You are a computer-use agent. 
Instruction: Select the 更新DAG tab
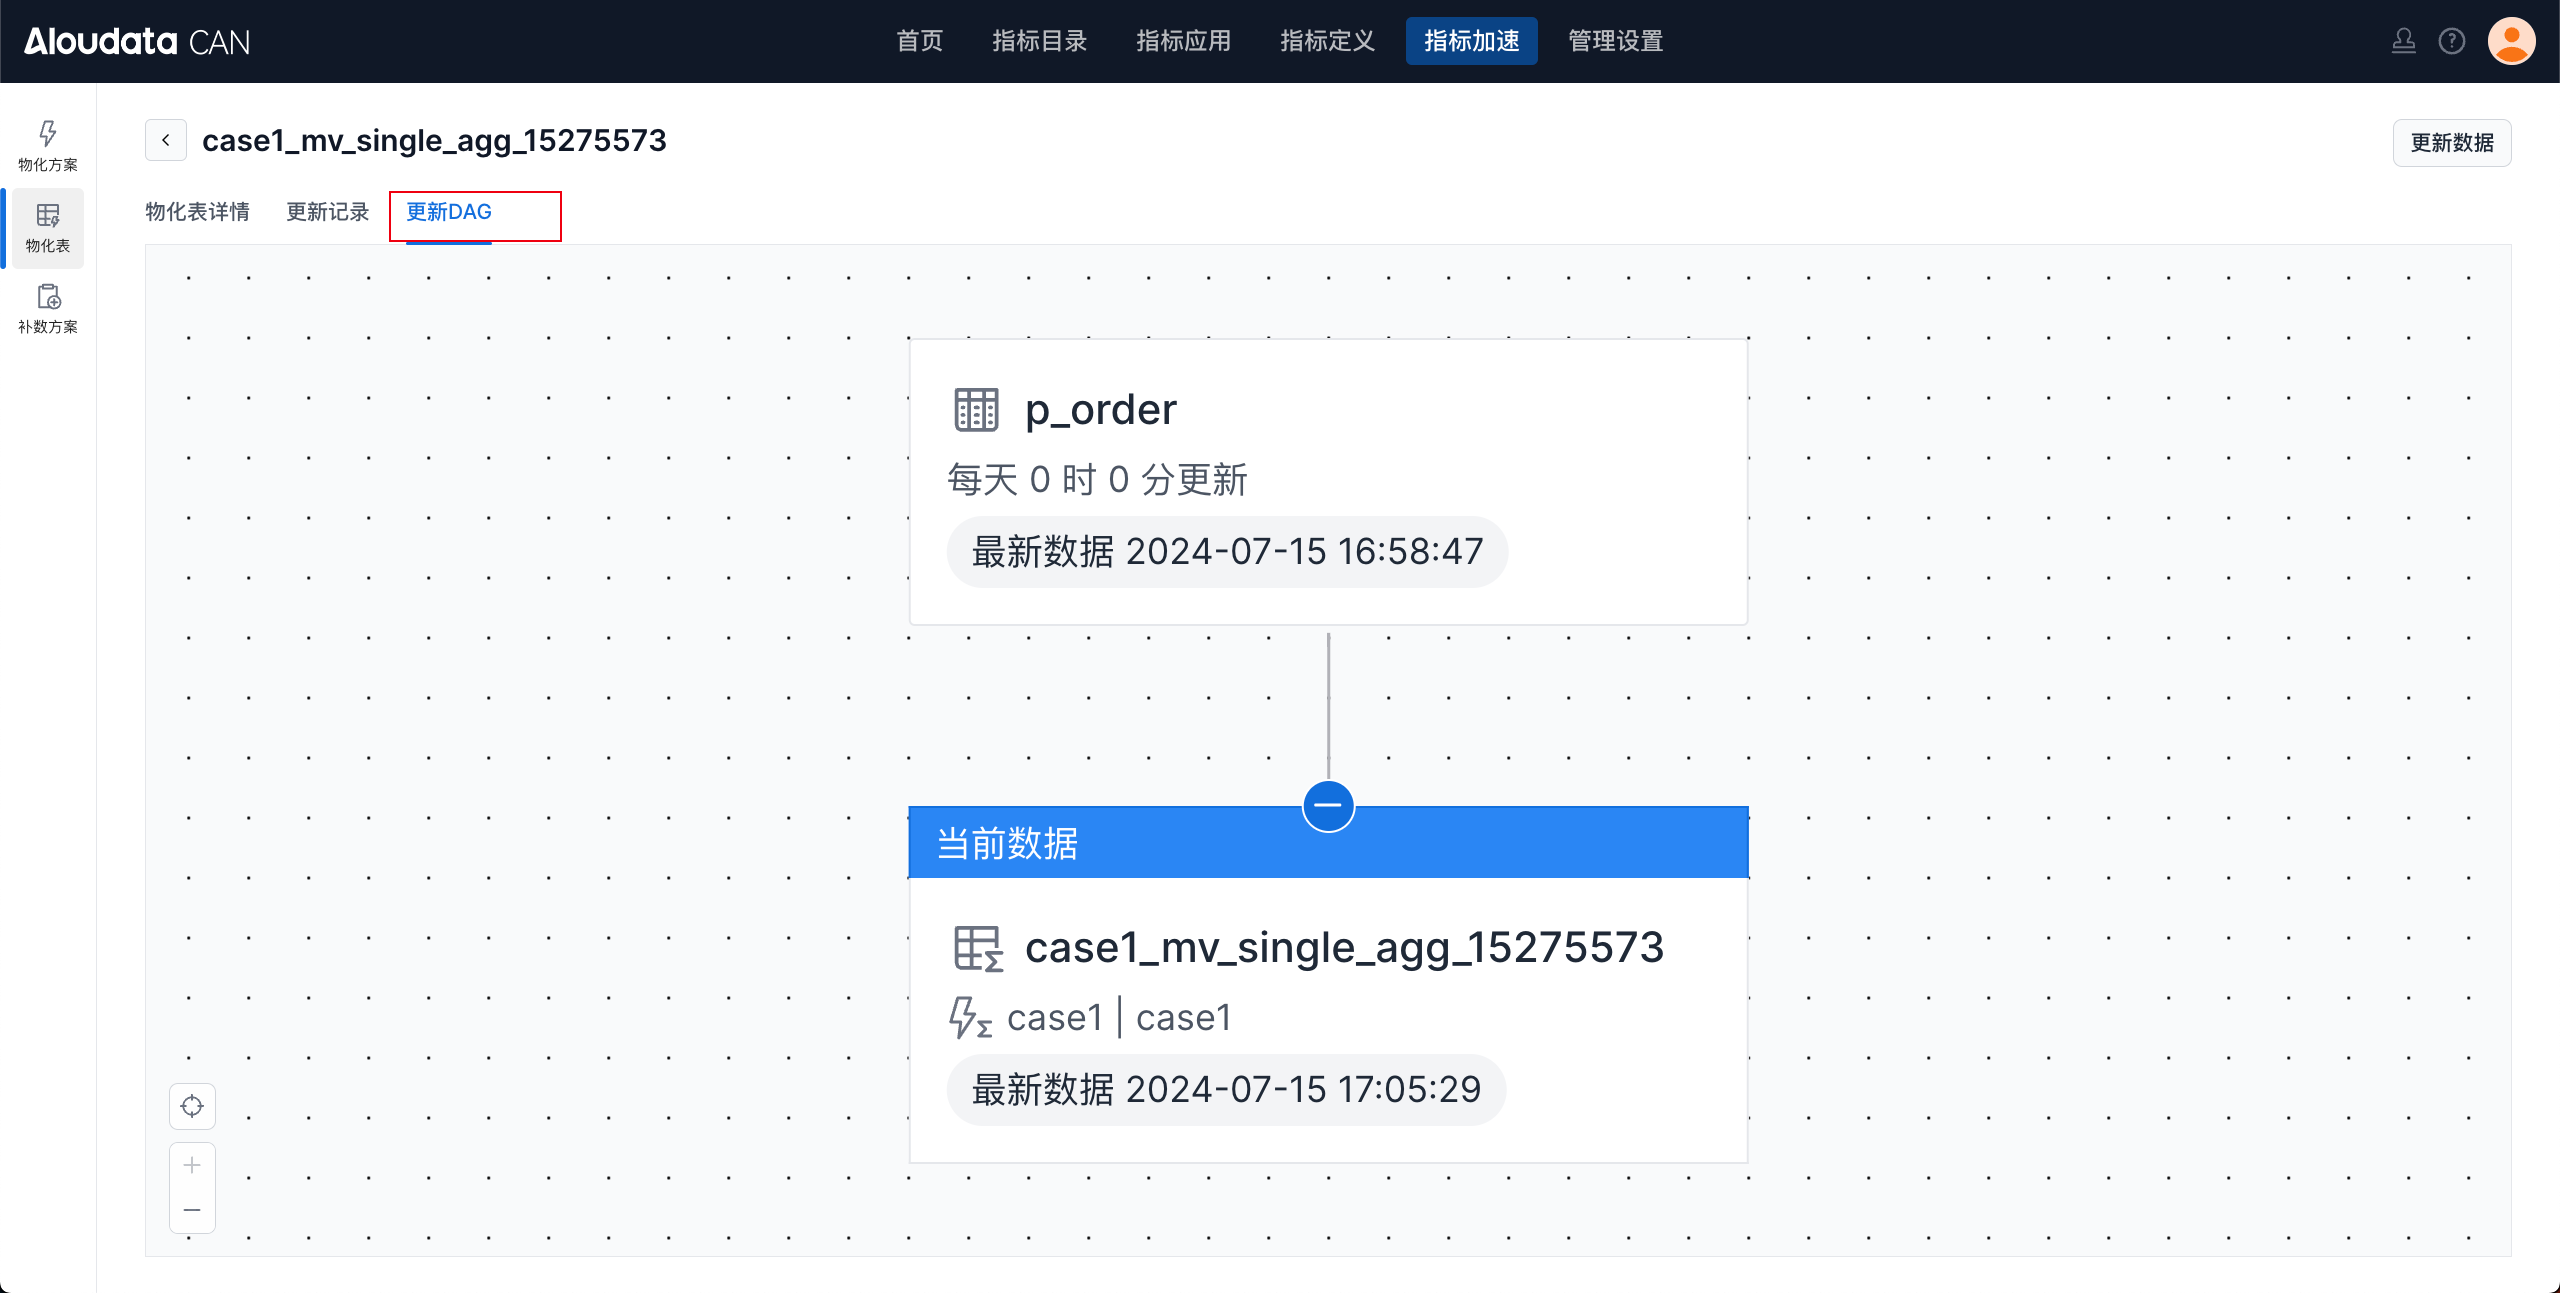[x=449, y=212]
